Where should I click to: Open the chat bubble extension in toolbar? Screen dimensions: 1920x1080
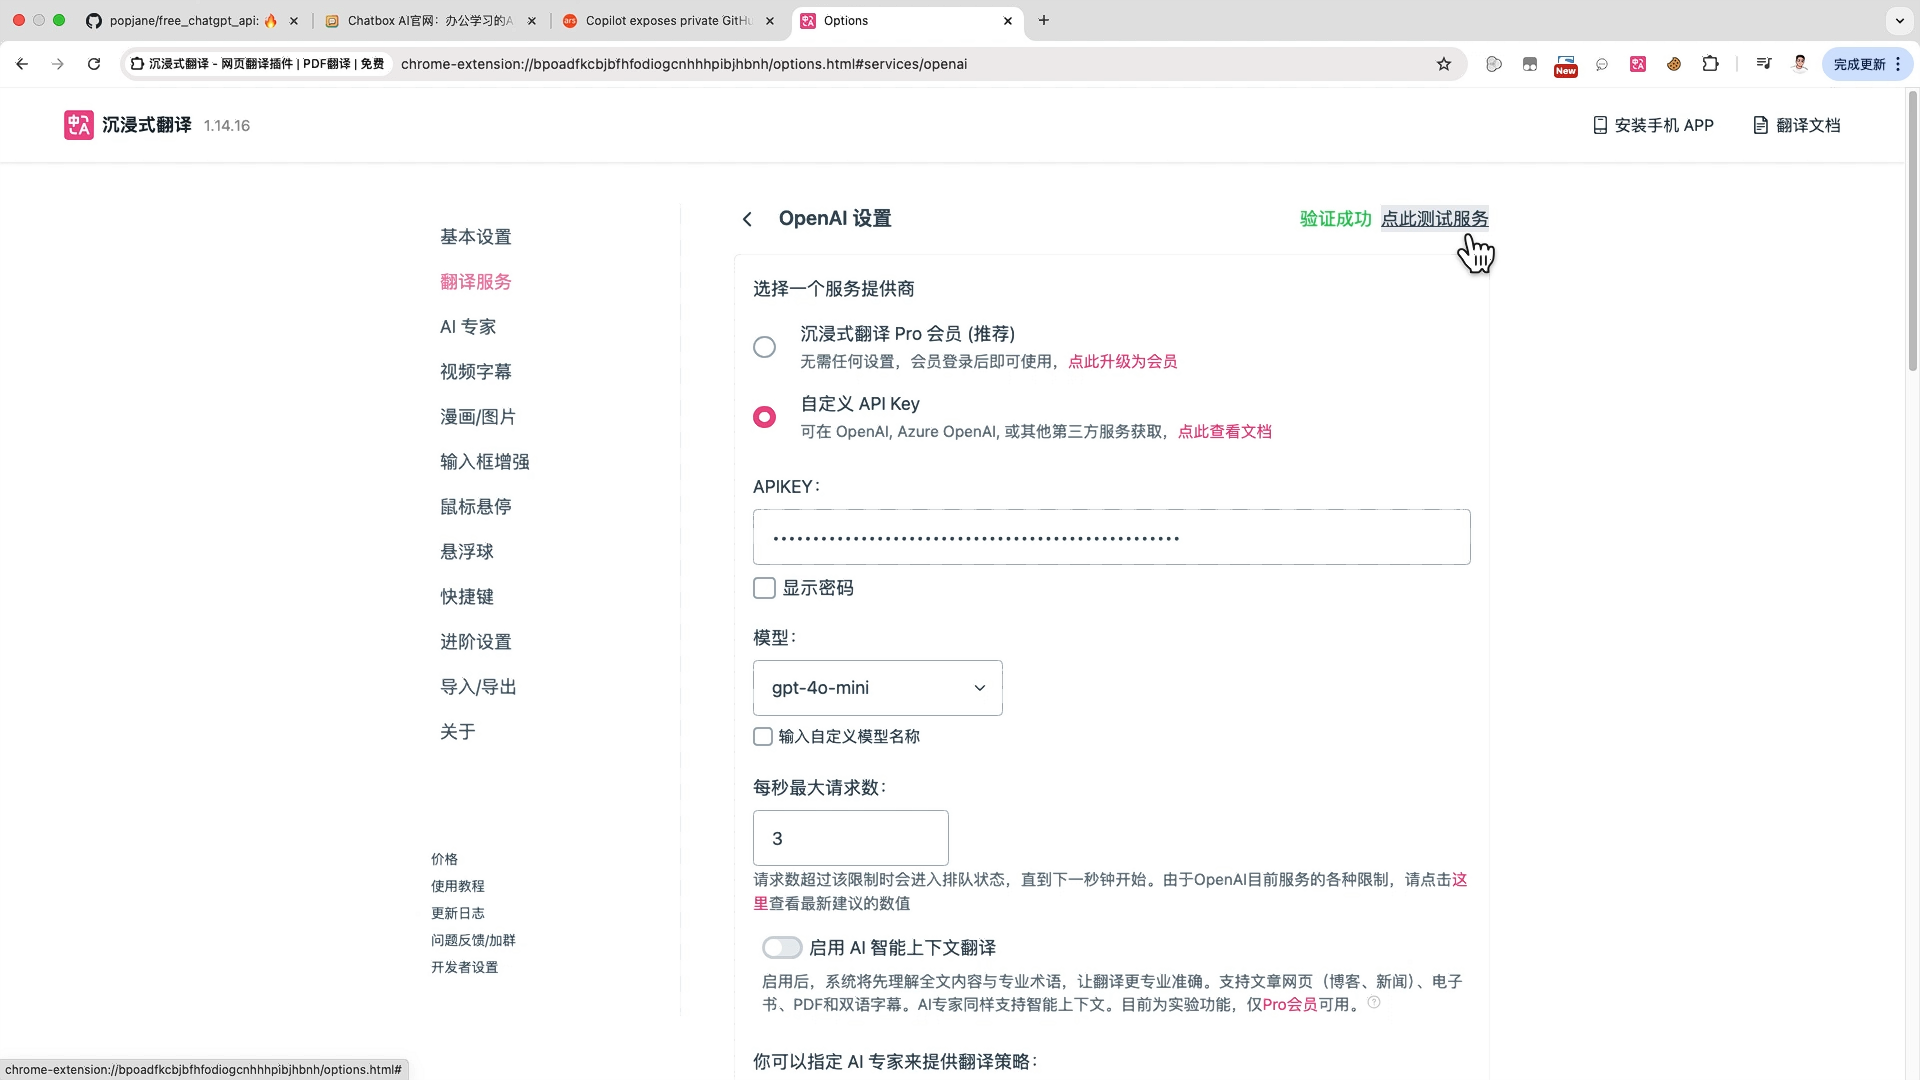[x=1602, y=64]
